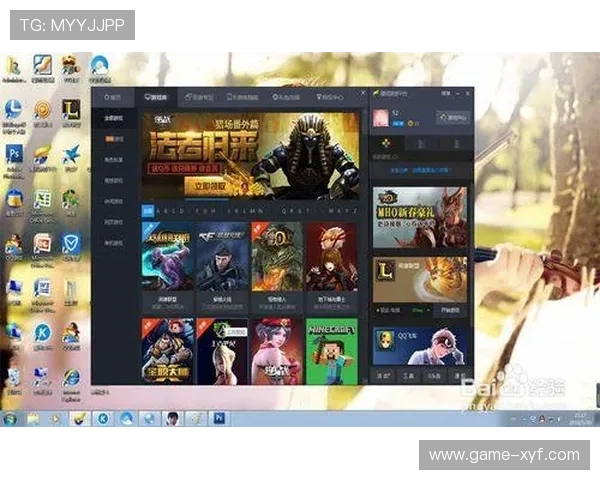Open the blue swallow Xunlei desktop icon
This screenshot has width=600, height=480.
click(72, 154)
